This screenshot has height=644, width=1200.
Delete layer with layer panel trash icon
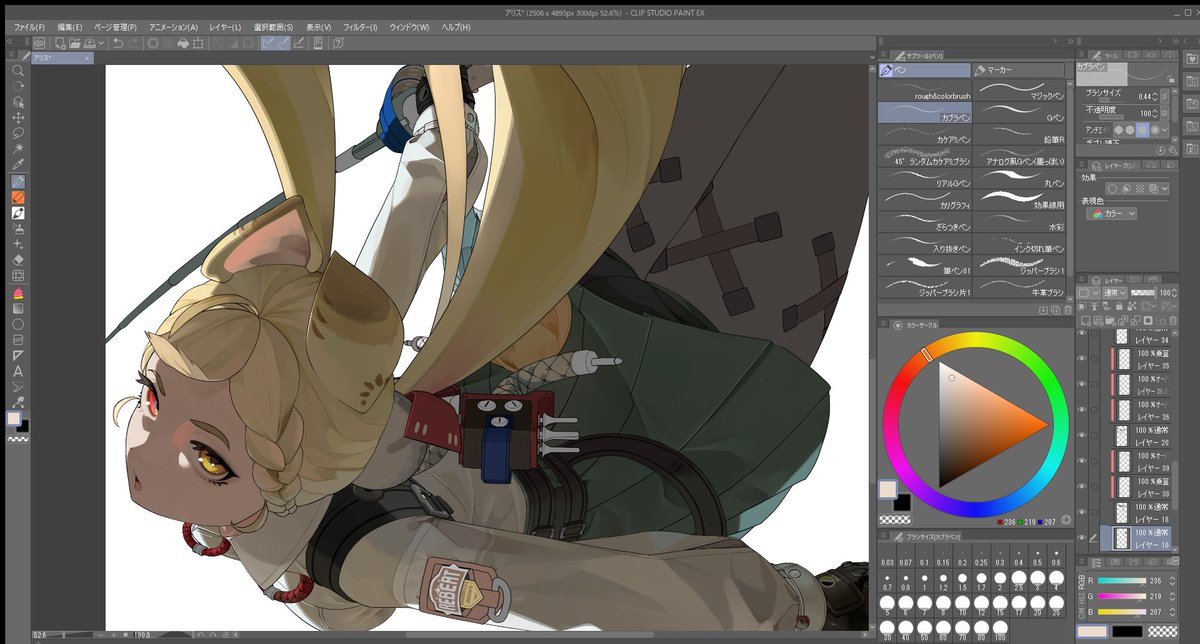point(1173,319)
